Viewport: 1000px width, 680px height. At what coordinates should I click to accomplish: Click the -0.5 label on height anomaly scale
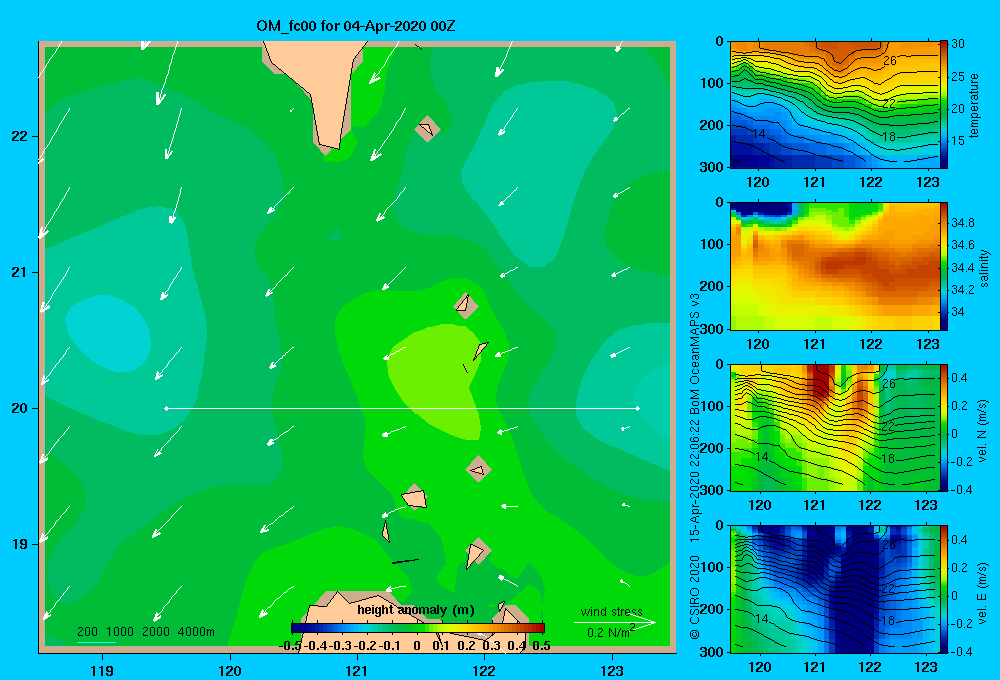click(290, 646)
